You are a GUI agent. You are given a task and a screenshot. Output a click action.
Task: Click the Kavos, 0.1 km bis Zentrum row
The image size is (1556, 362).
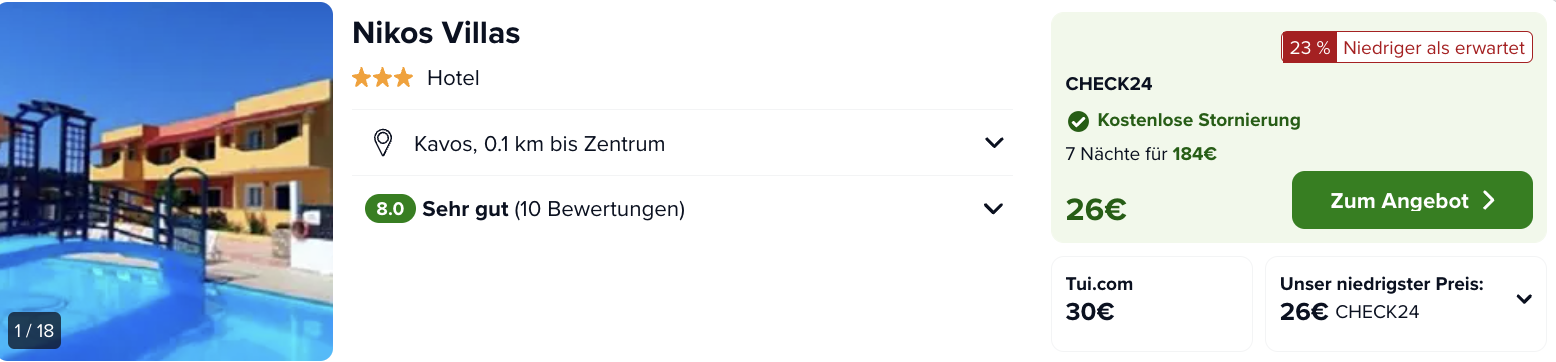click(682, 143)
